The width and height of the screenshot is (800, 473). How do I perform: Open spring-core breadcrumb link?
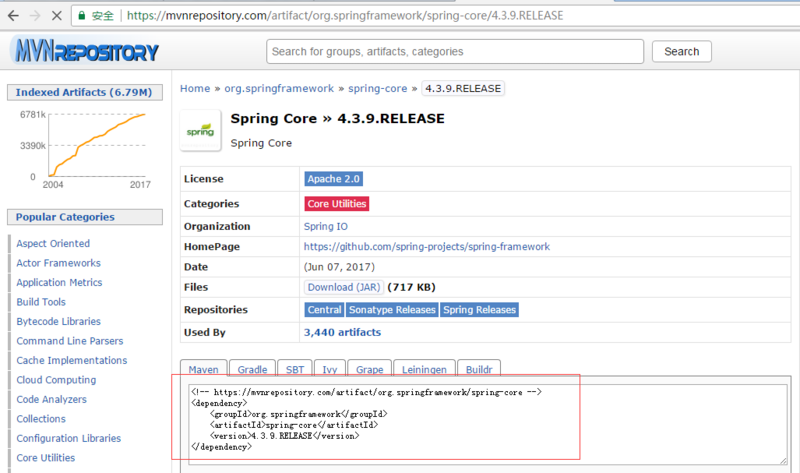point(378,88)
